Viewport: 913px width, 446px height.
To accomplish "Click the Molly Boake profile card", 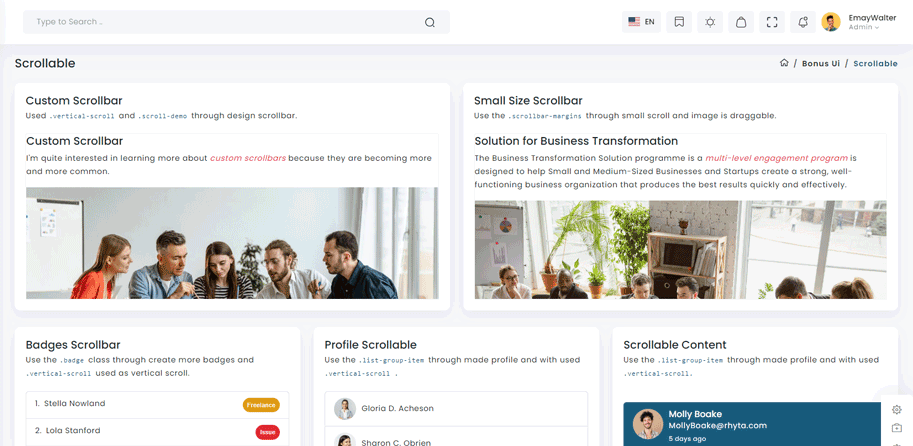I will click(750, 424).
